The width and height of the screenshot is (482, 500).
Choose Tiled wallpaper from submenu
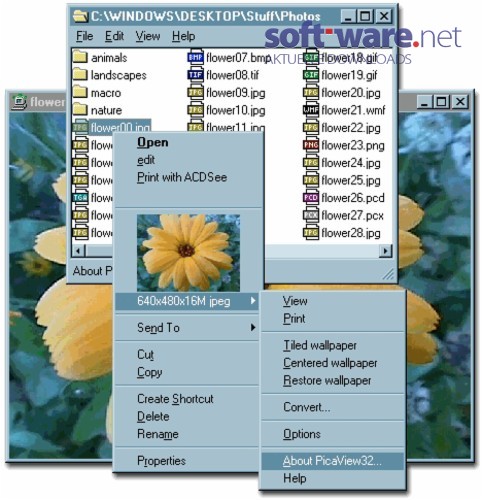pyautogui.click(x=320, y=345)
